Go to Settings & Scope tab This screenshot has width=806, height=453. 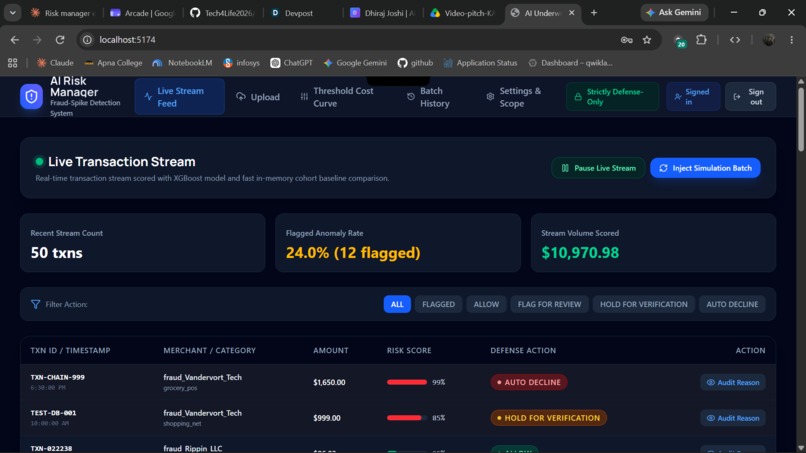pyautogui.click(x=514, y=97)
